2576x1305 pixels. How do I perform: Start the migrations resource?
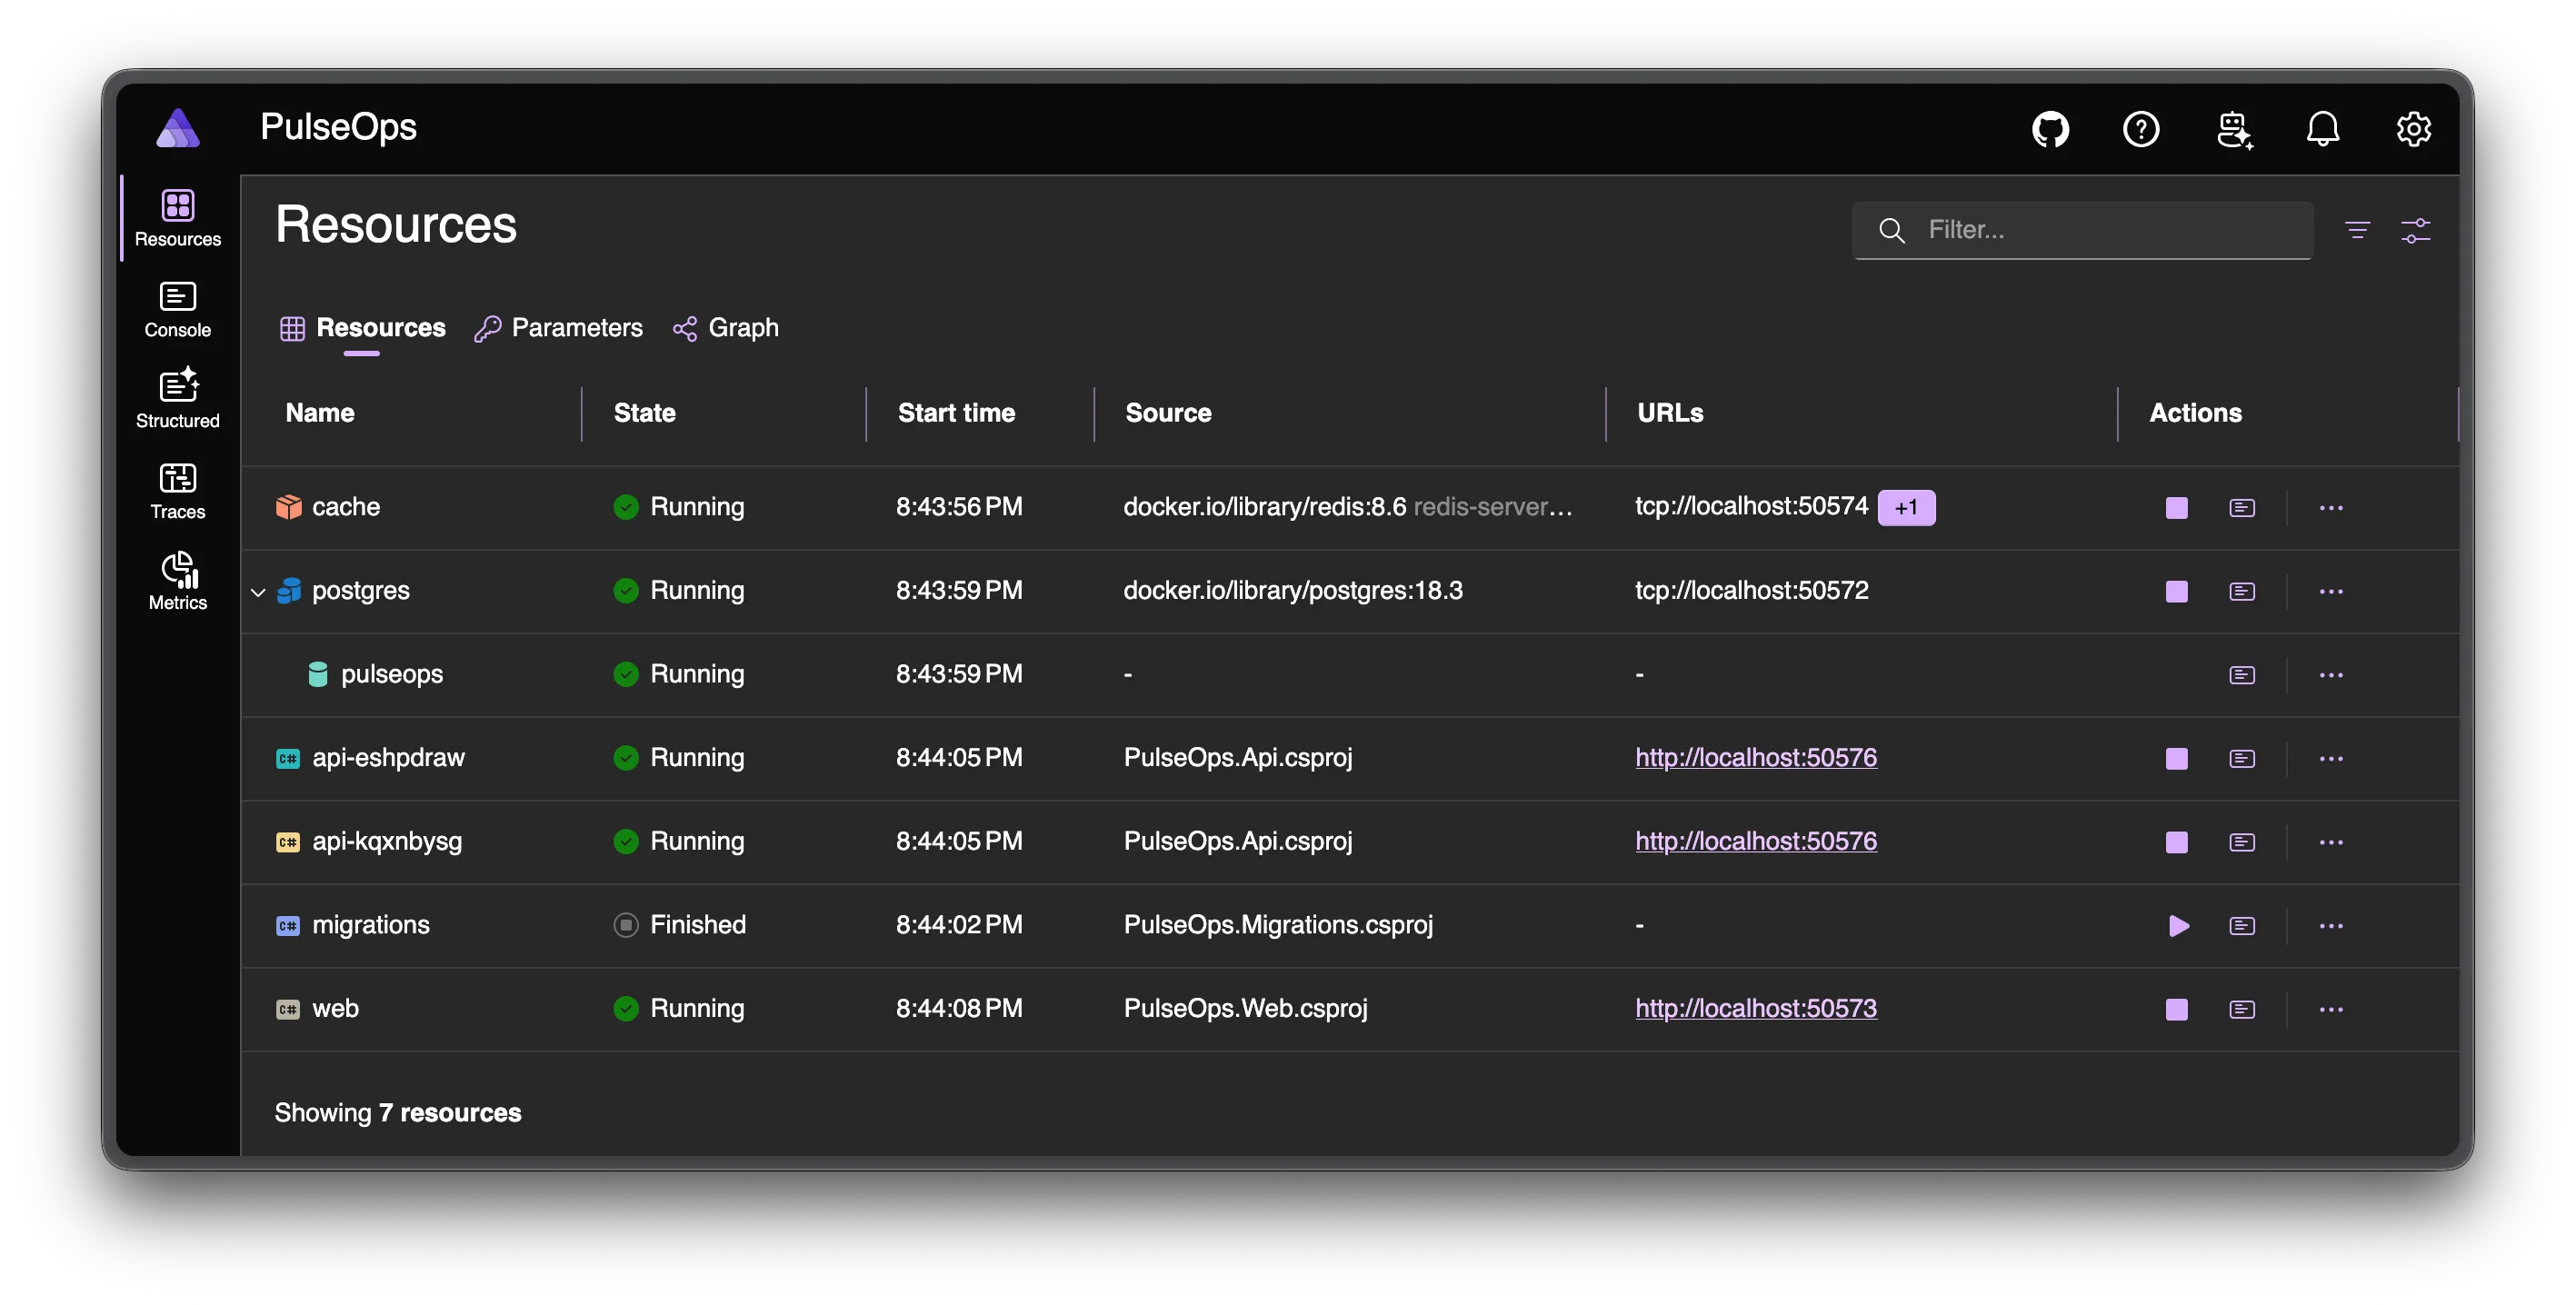pos(2178,926)
